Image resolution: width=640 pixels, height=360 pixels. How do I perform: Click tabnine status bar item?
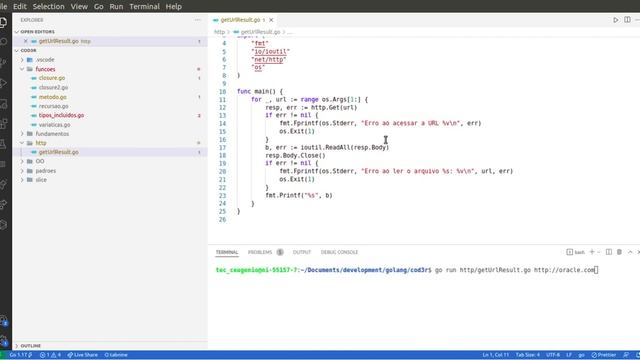click(x=116, y=355)
